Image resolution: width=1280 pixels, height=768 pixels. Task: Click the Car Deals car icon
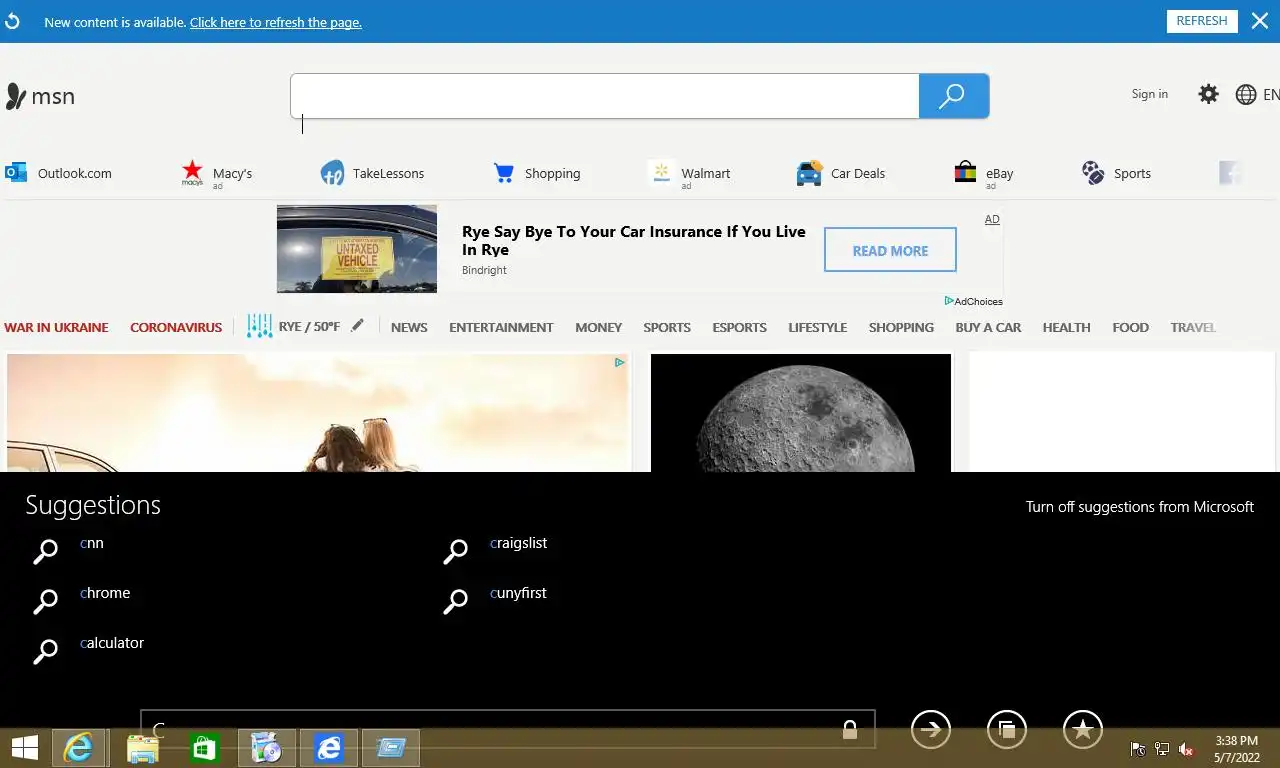(809, 173)
